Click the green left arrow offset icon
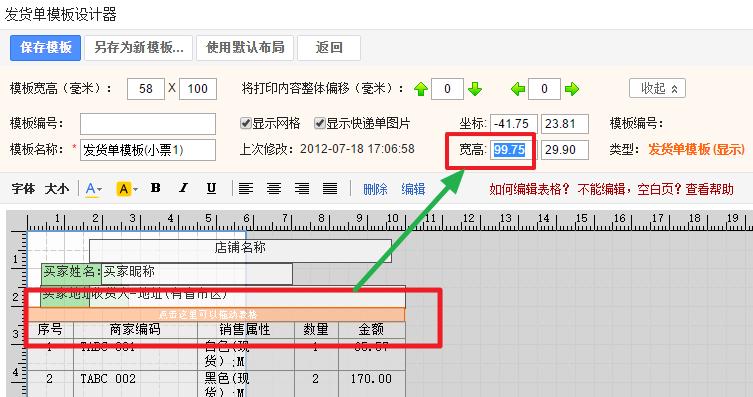The image size is (753, 397). (518, 89)
